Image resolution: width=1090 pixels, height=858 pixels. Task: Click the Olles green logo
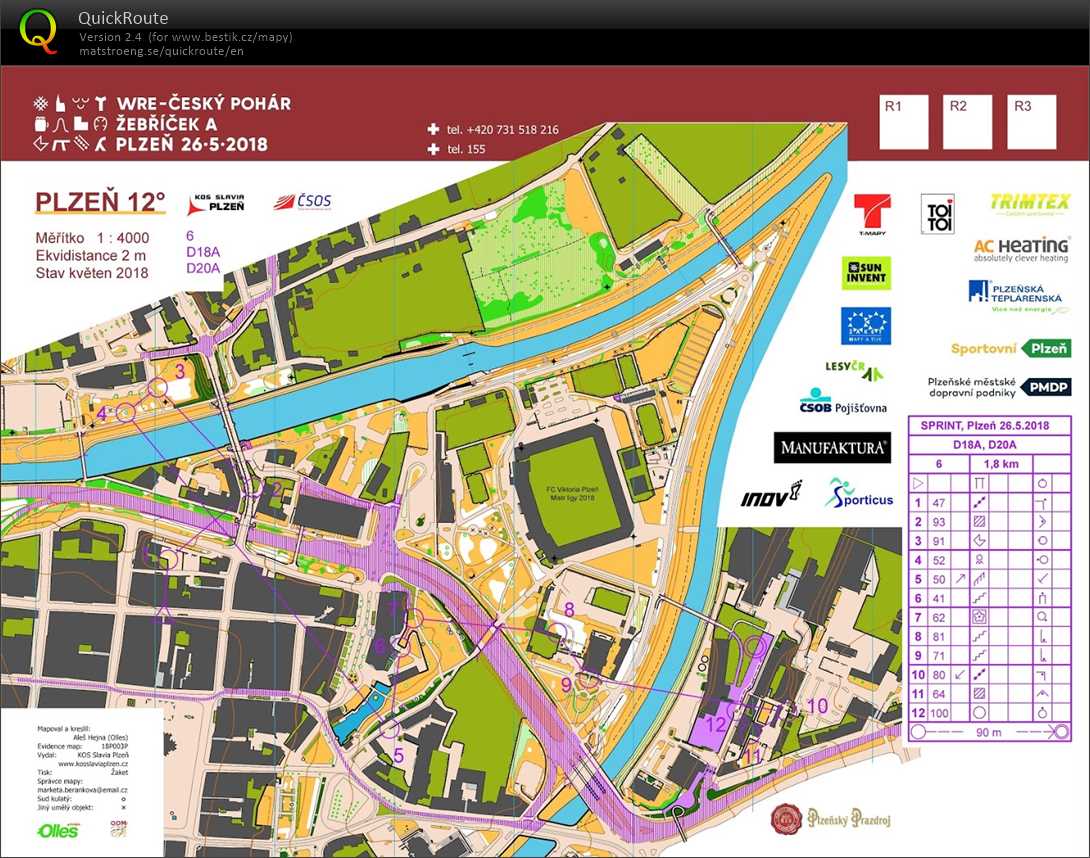pyautogui.click(x=57, y=830)
